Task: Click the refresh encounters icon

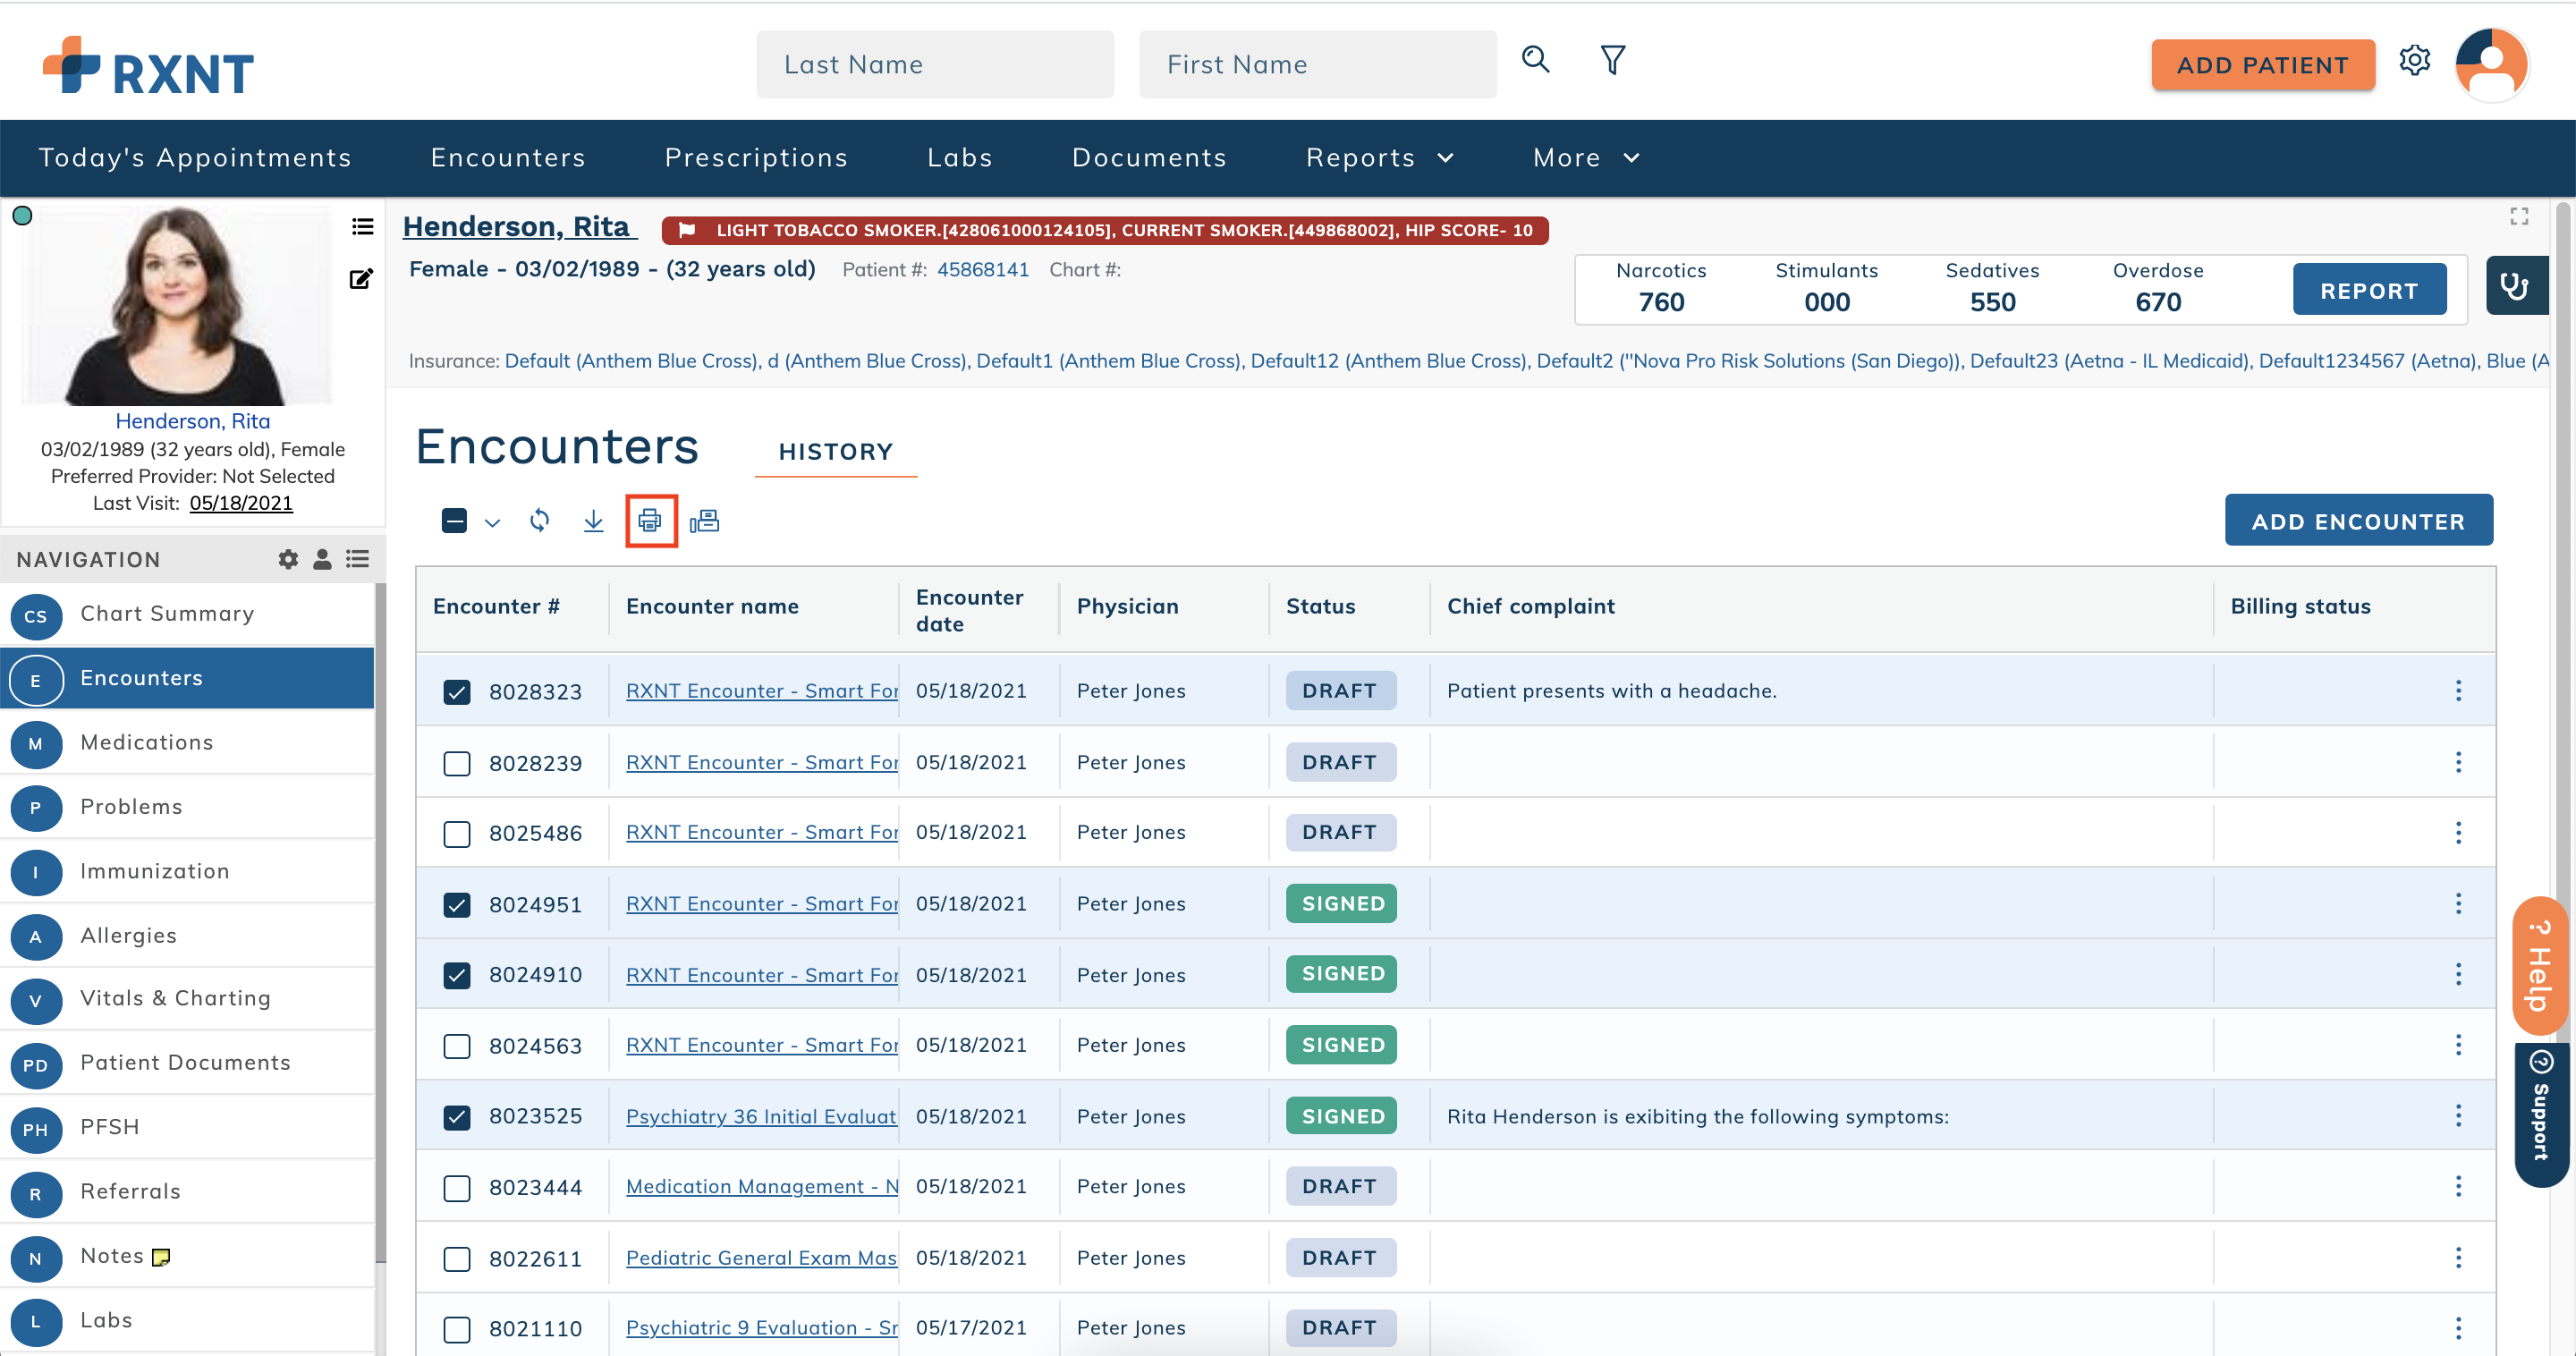Action: point(539,520)
